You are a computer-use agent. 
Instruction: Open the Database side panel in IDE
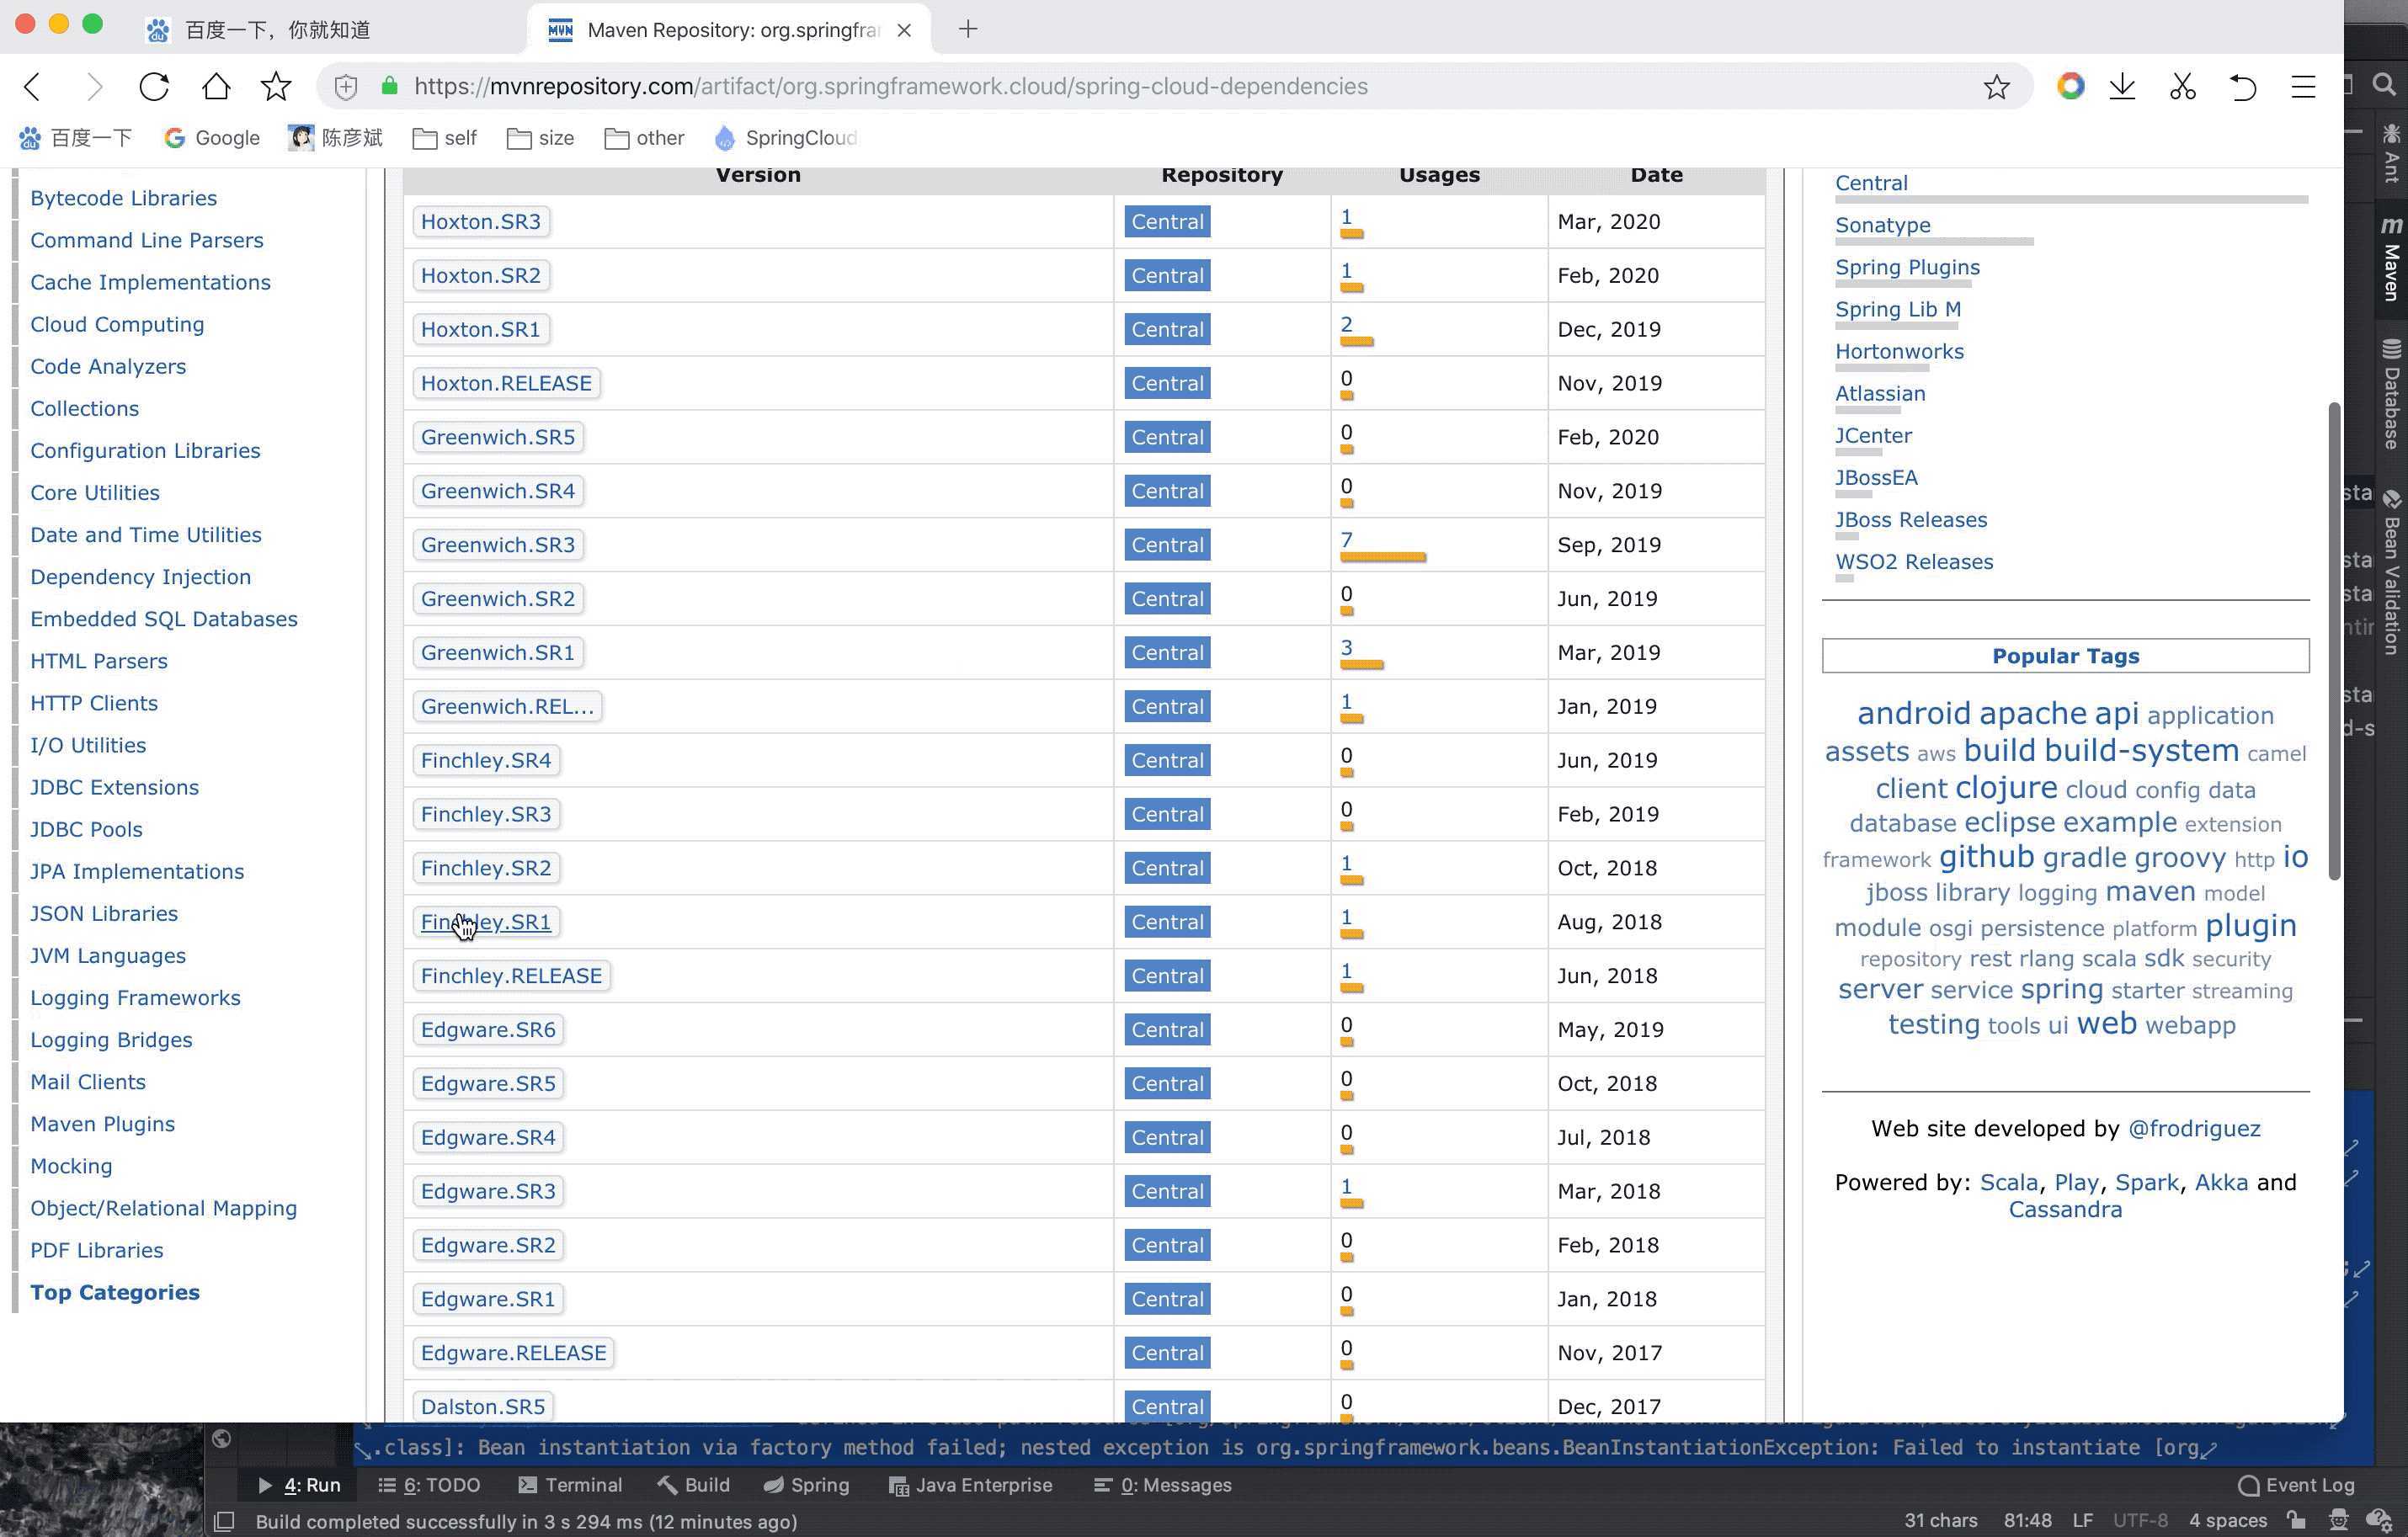click(x=2391, y=395)
